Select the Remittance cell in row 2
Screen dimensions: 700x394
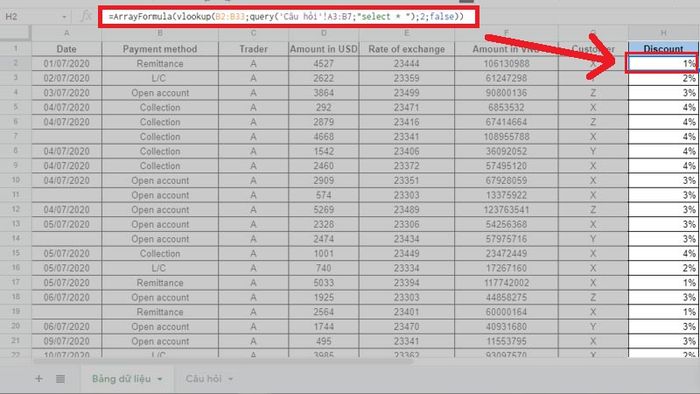pos(160,64)
